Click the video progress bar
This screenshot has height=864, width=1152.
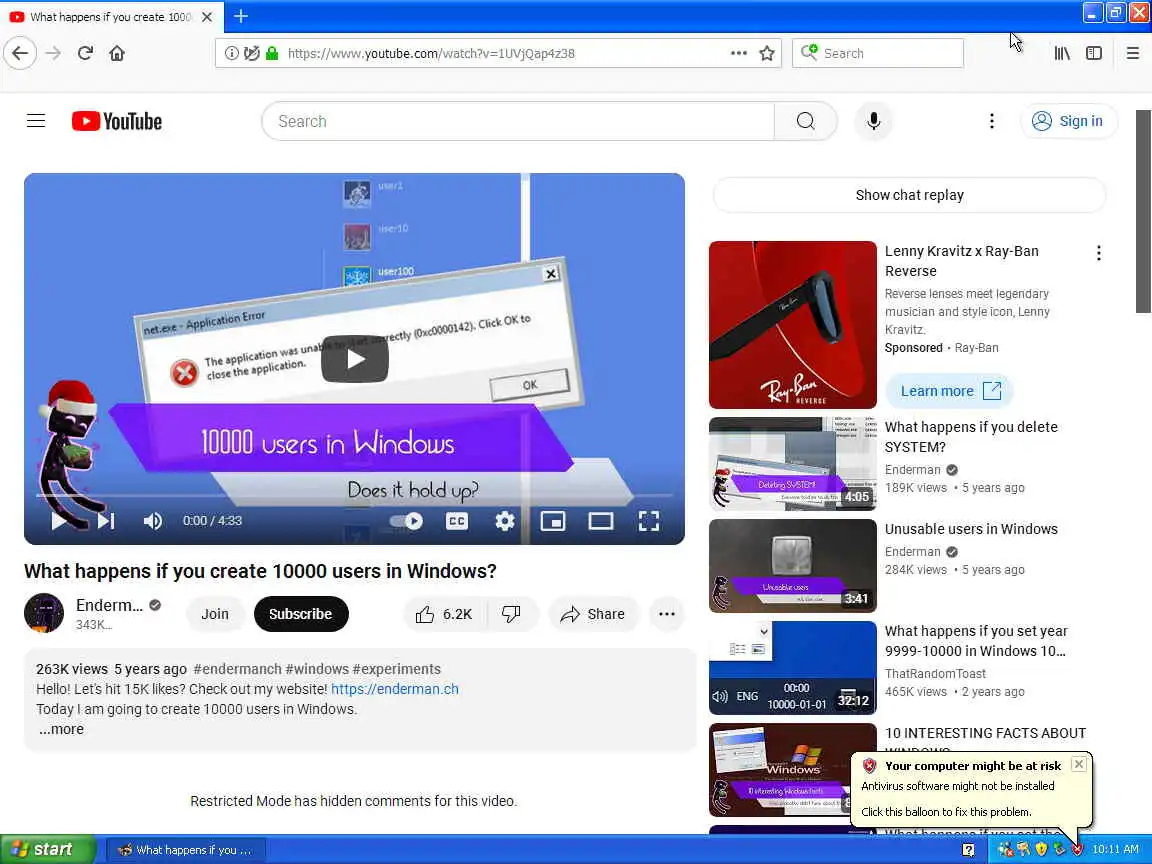click(354, 496)
